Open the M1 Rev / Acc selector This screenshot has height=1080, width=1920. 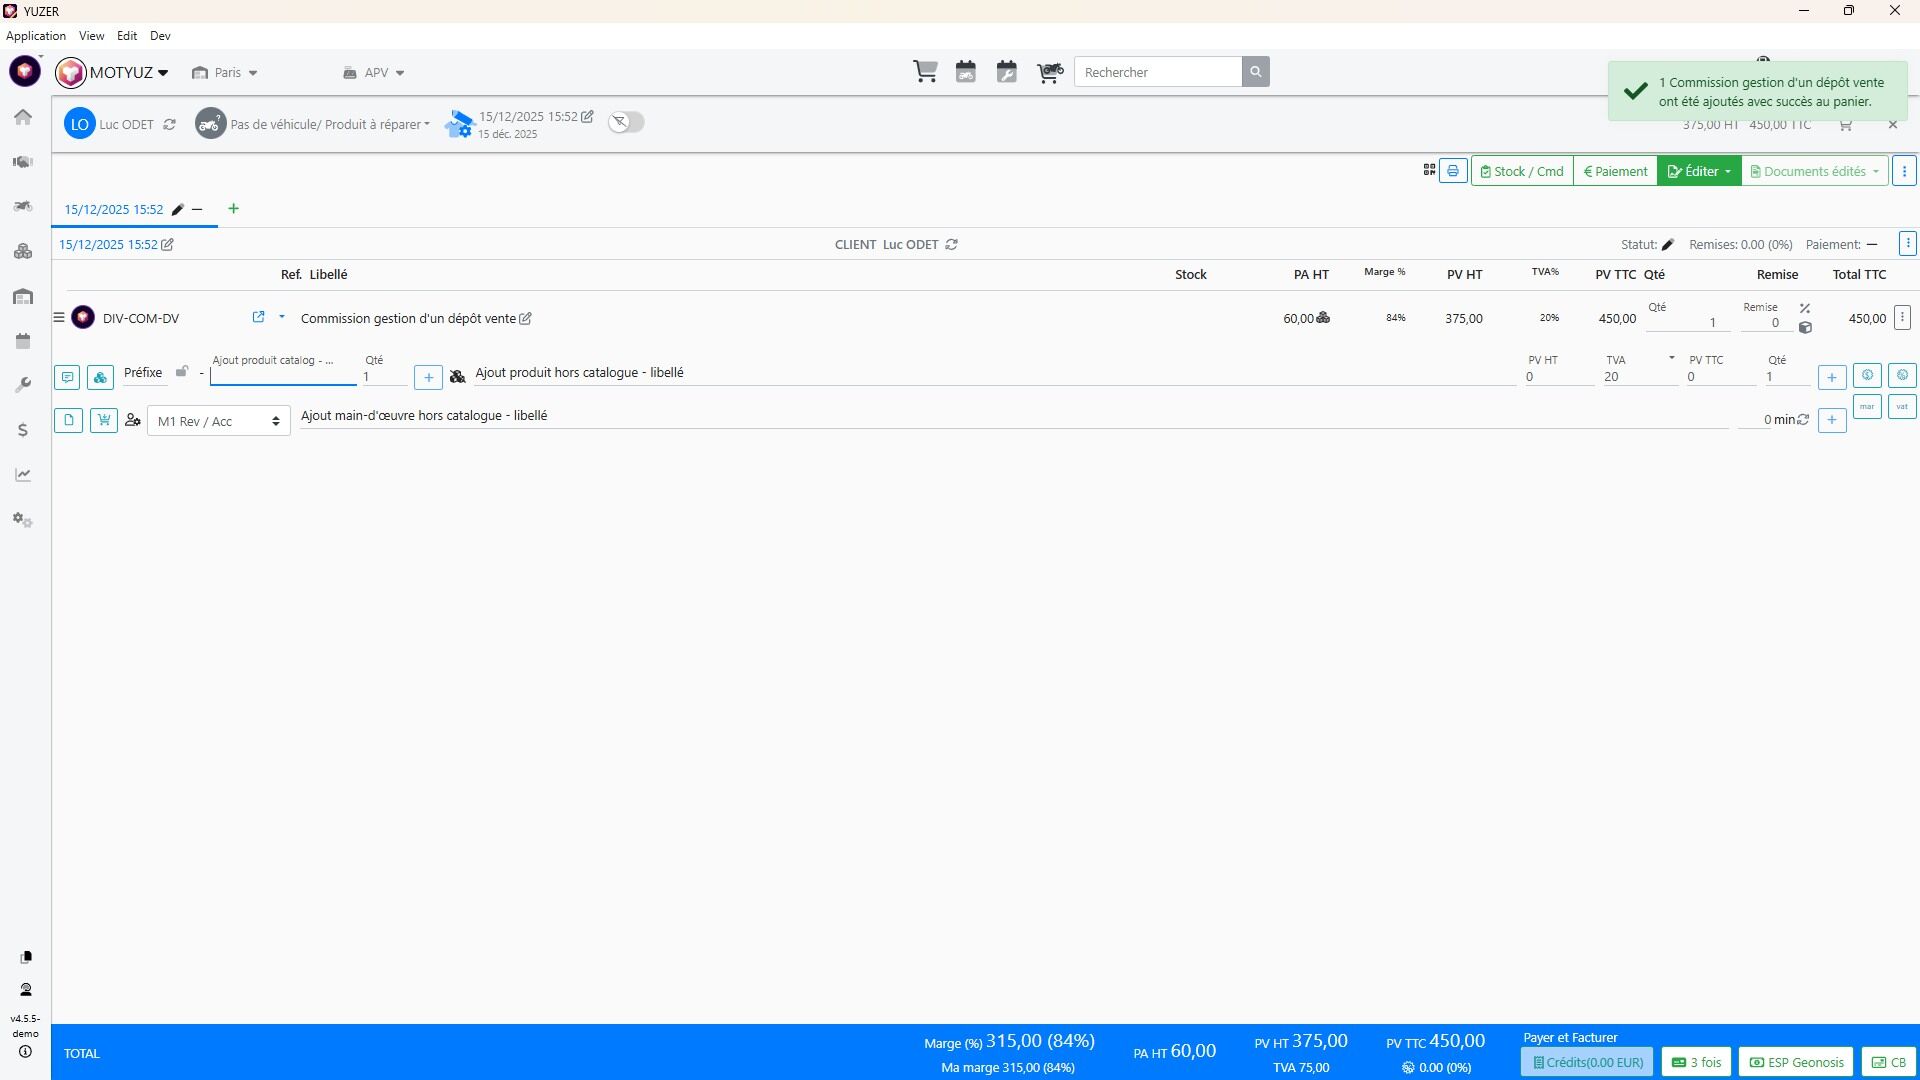[x=219, y=421]
